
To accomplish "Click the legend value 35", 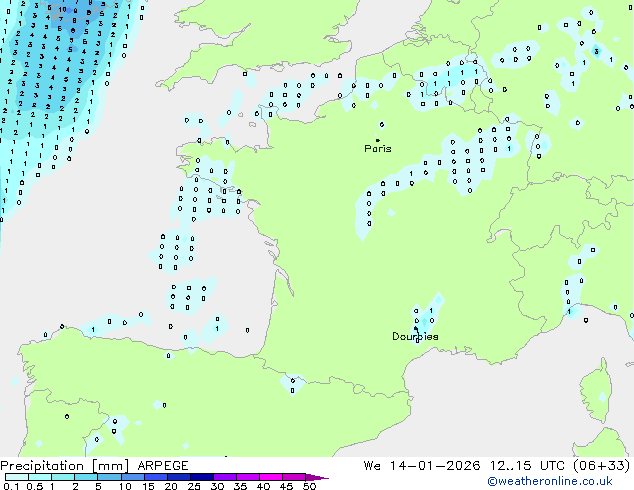I will pyautogui.click(x=240, y=486).
